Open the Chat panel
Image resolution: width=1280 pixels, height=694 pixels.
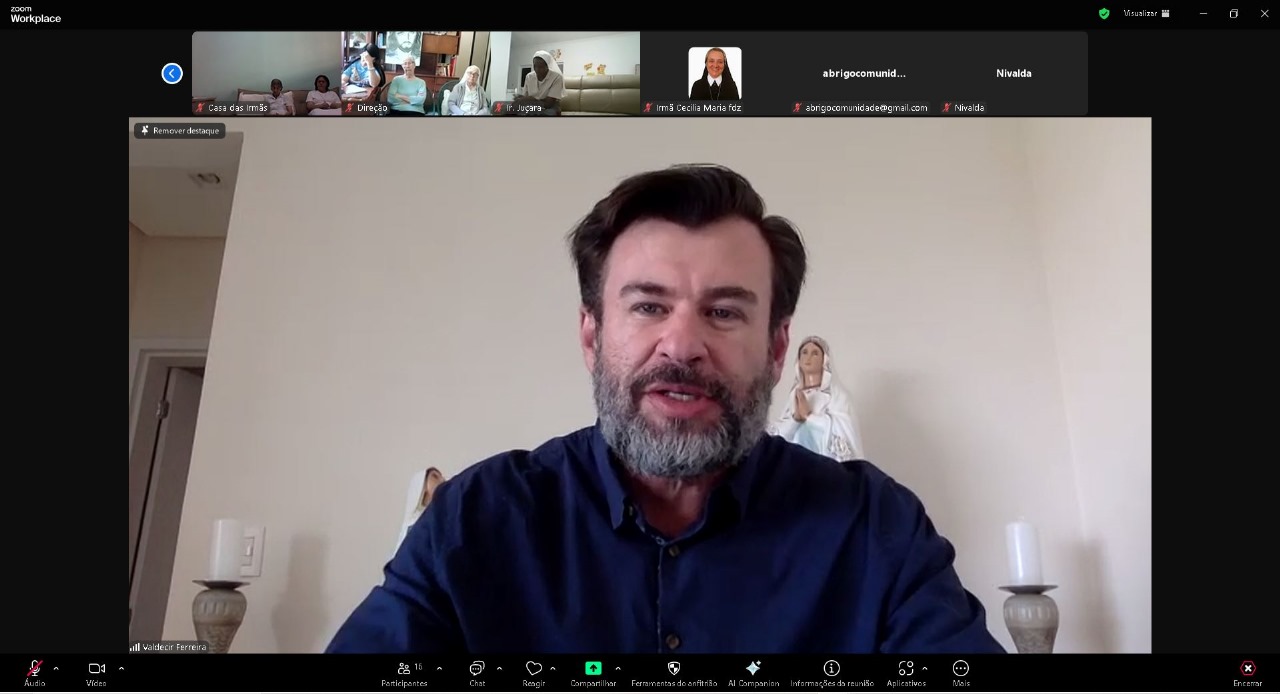coord(477,670)
